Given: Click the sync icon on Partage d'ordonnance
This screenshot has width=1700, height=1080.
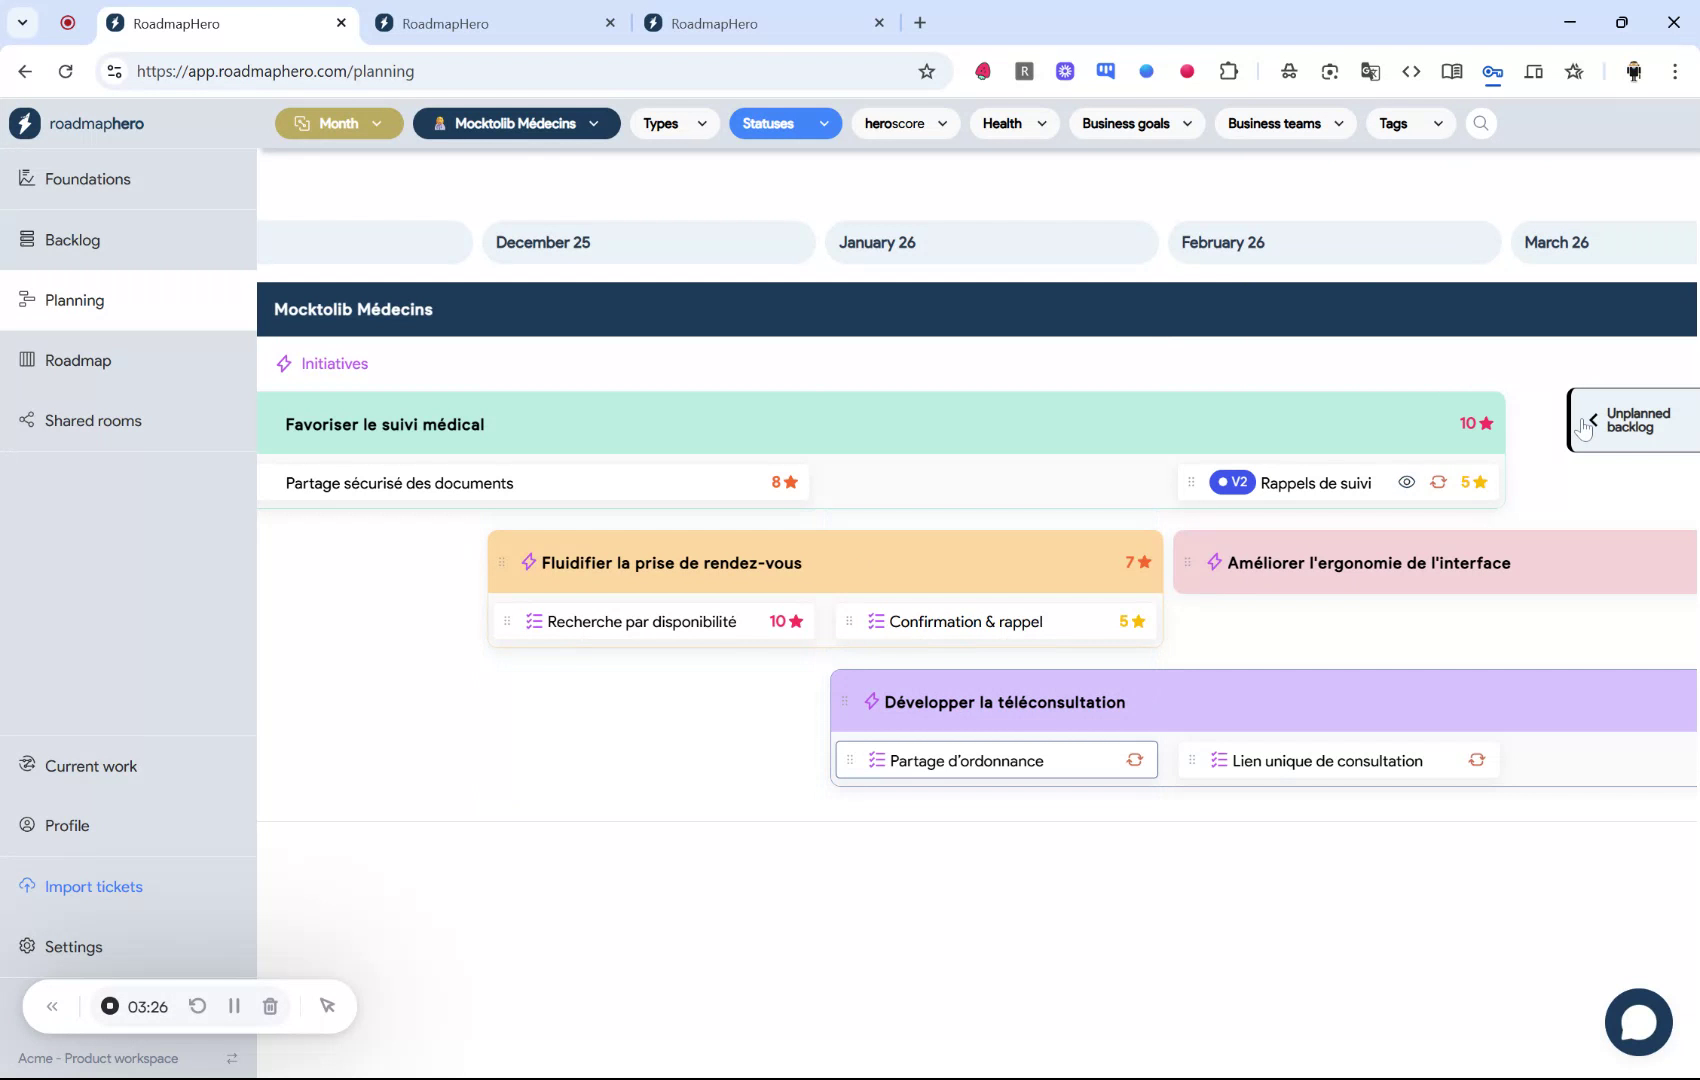Looking at the screenshot, I should pos(1135,760).
